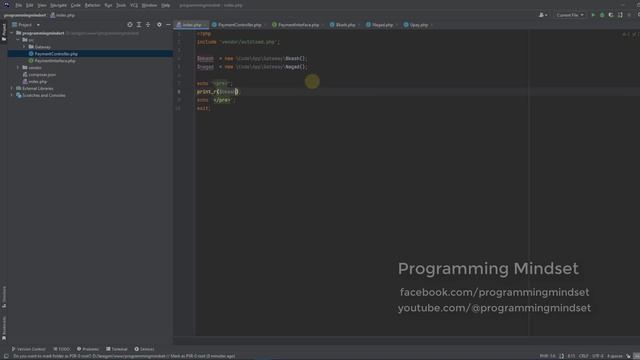Click the Collapse All icon in the Project panel
Viewport: 640px width, 360px height.
pos(148,25)
